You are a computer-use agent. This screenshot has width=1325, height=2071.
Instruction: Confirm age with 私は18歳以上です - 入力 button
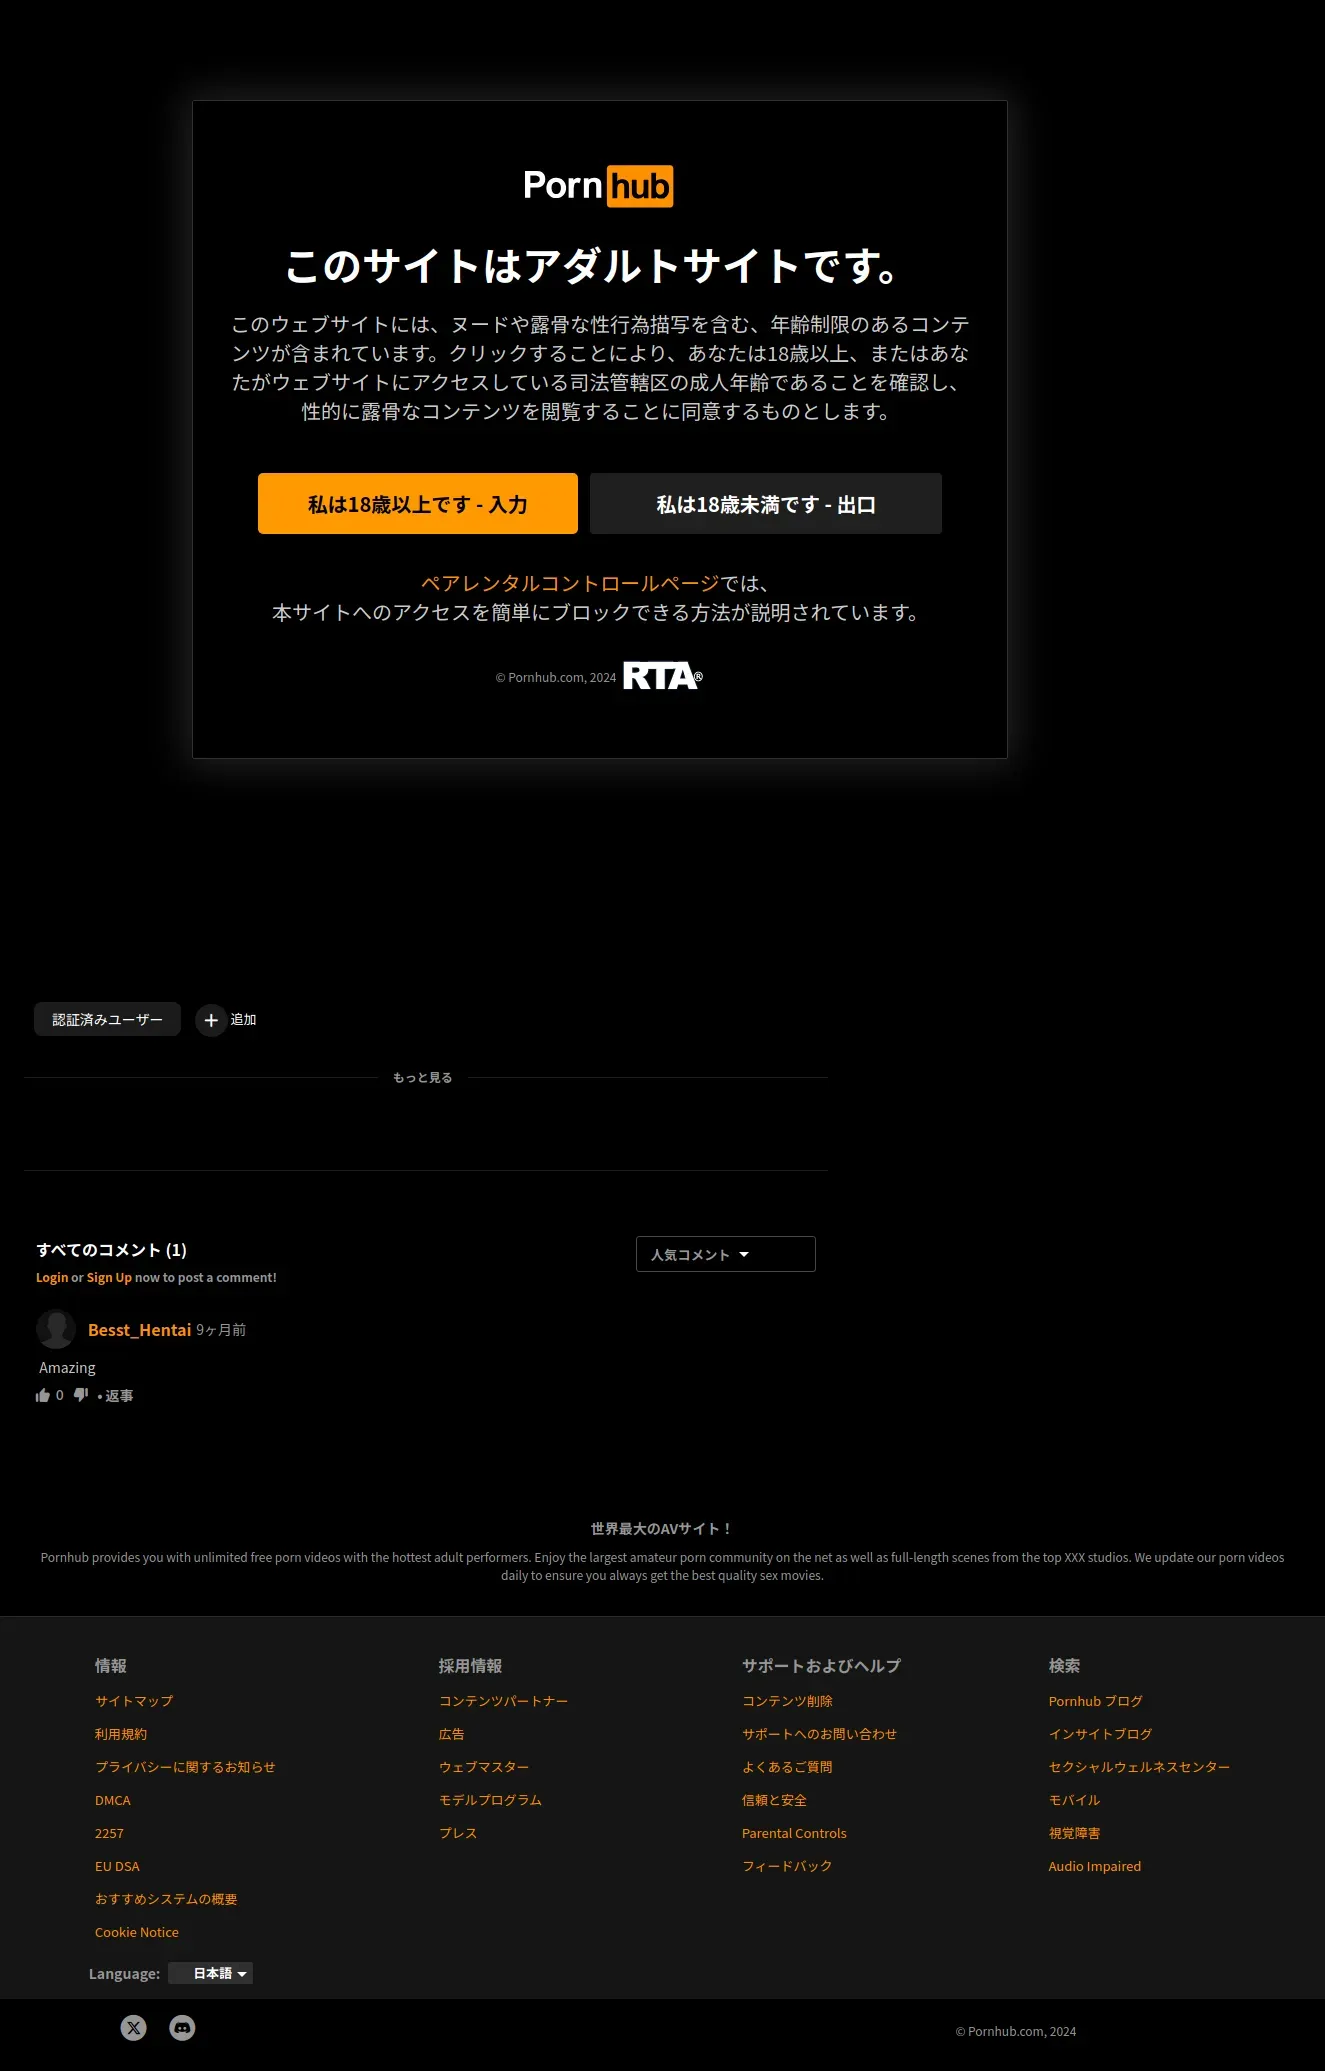(418, 504)
